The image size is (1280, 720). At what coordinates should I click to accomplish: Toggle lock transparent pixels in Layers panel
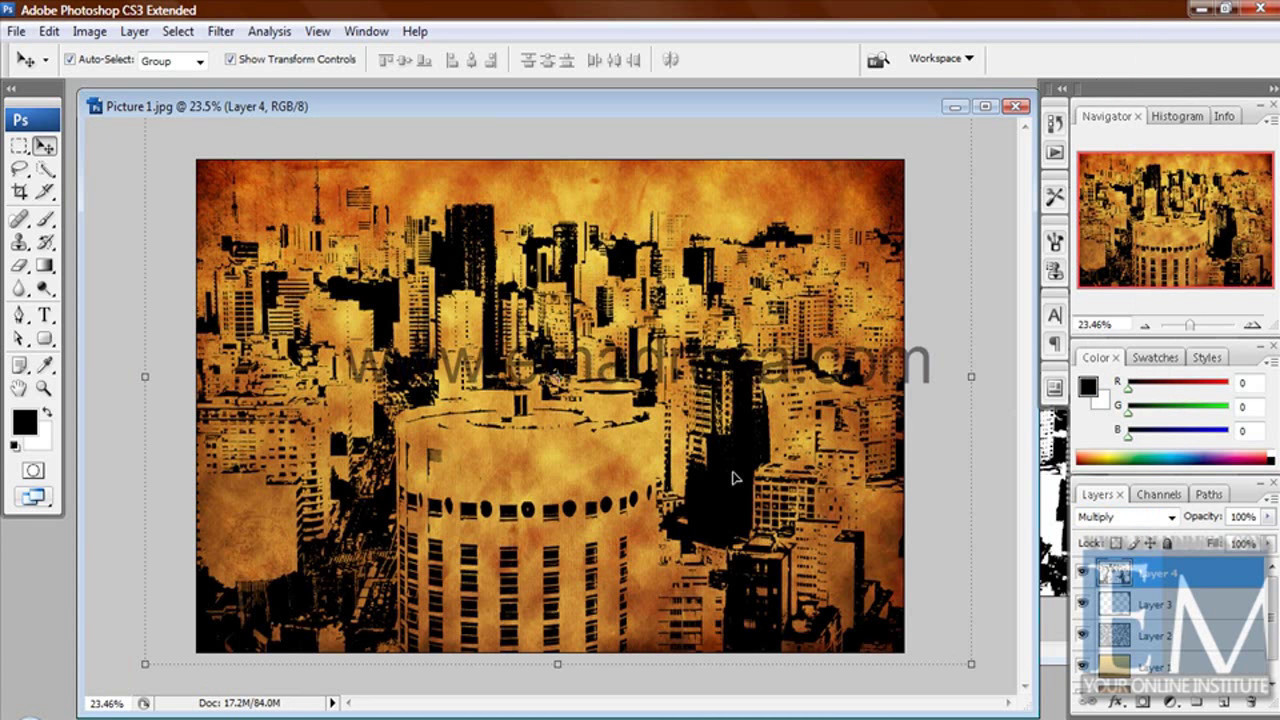(1116, 543)
